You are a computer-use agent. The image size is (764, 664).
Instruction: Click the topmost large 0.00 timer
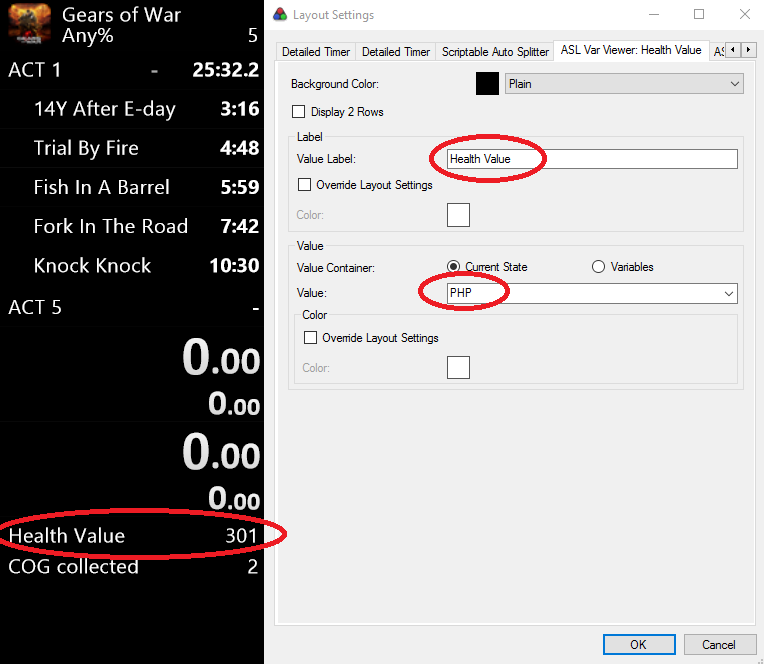[221, 358]
